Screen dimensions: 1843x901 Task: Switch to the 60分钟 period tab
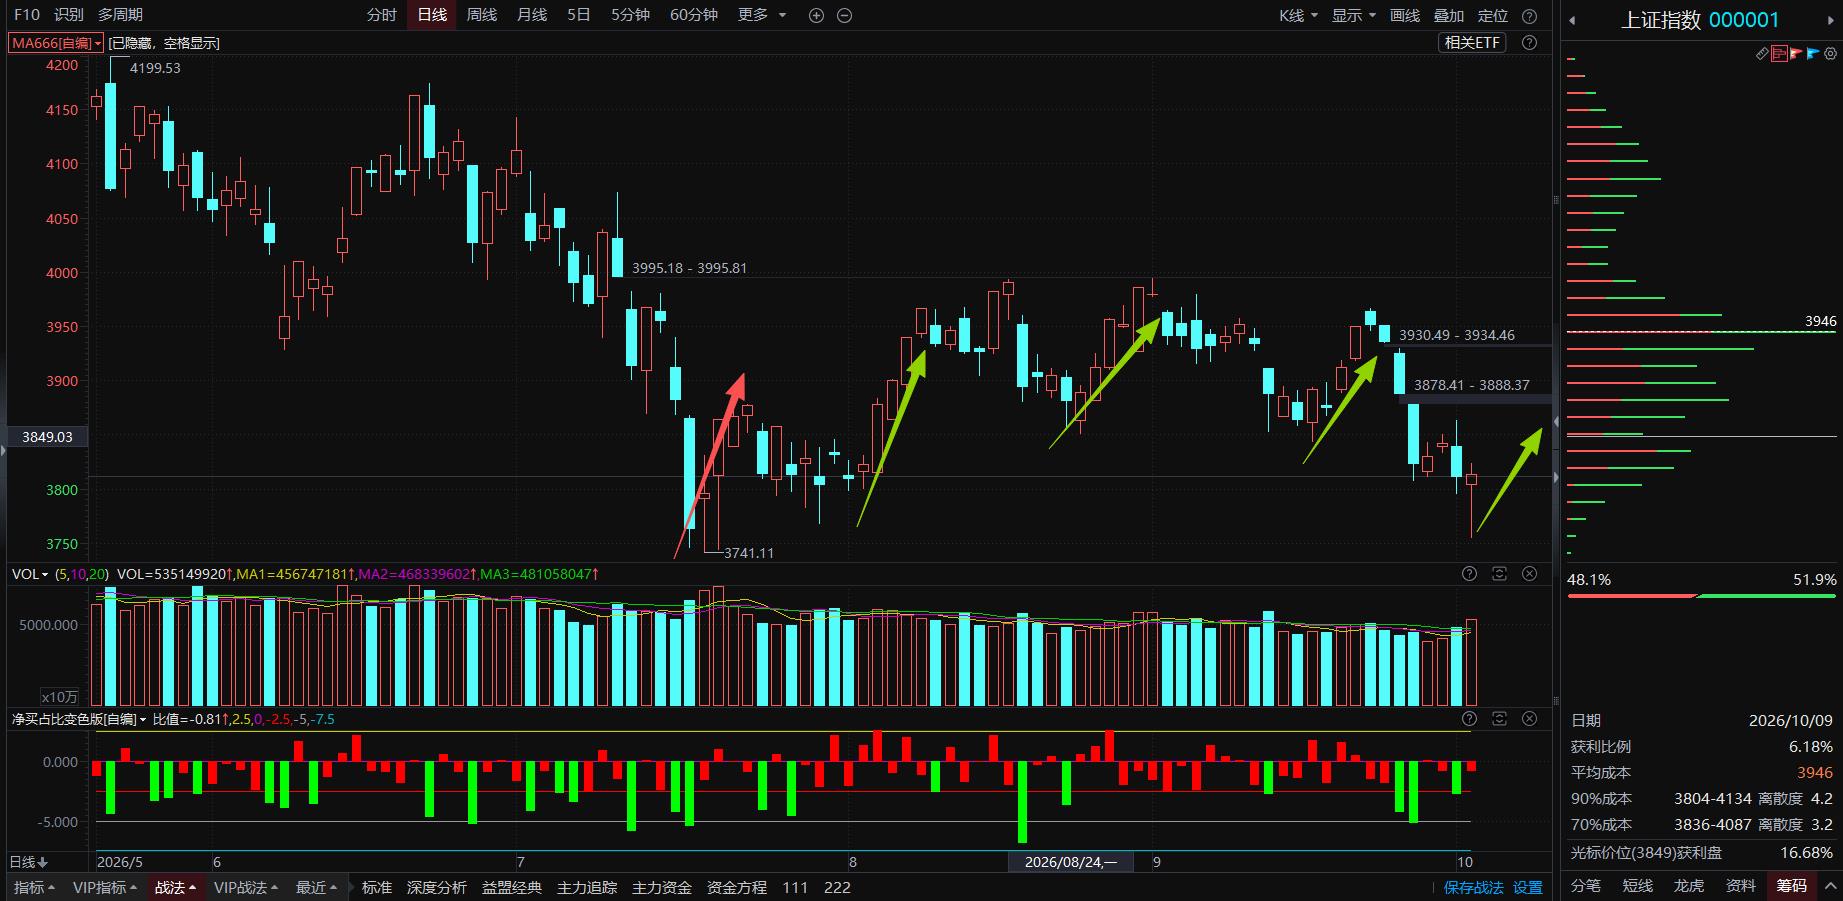694,15
